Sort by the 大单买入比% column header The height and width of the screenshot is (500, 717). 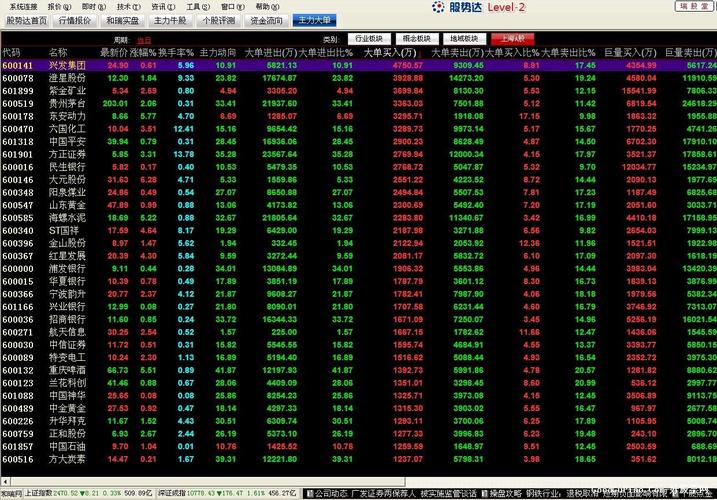513,53
